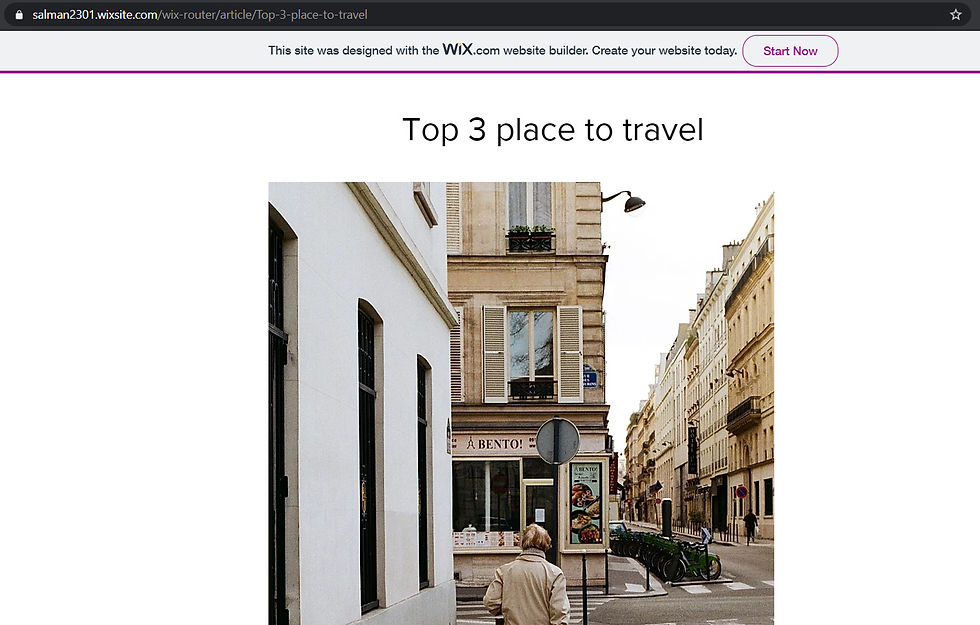The height and width of the screenshot is (625, 980).
Task: Click the black wall lamp in the photo
Action: pyautogui.click(x=624, y=201)
